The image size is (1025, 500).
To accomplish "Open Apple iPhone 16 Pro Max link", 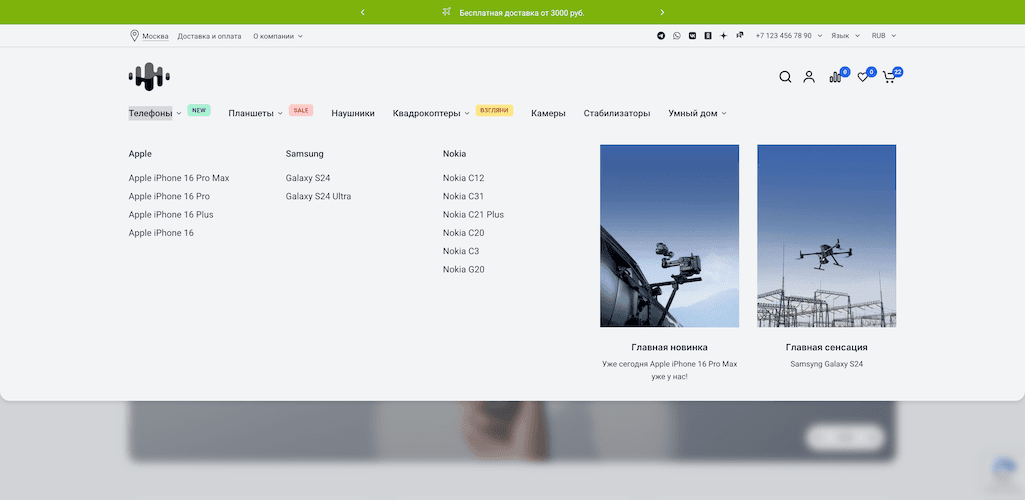I will point(179,178).
